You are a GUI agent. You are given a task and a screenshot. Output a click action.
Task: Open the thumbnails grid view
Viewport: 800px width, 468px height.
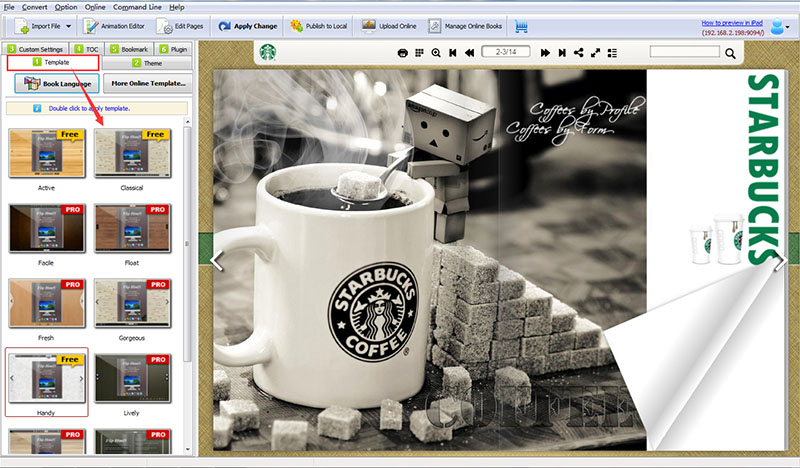(419, 53)
